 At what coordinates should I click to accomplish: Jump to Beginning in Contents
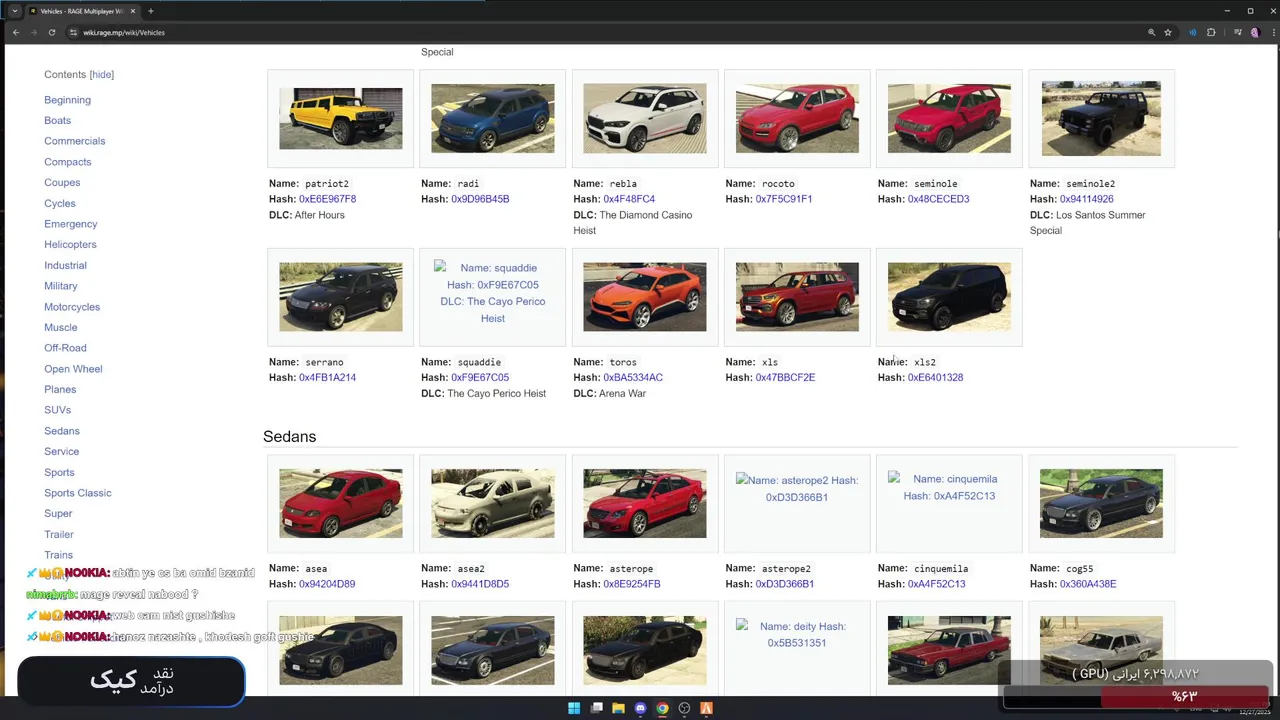[x=67, y=100]
